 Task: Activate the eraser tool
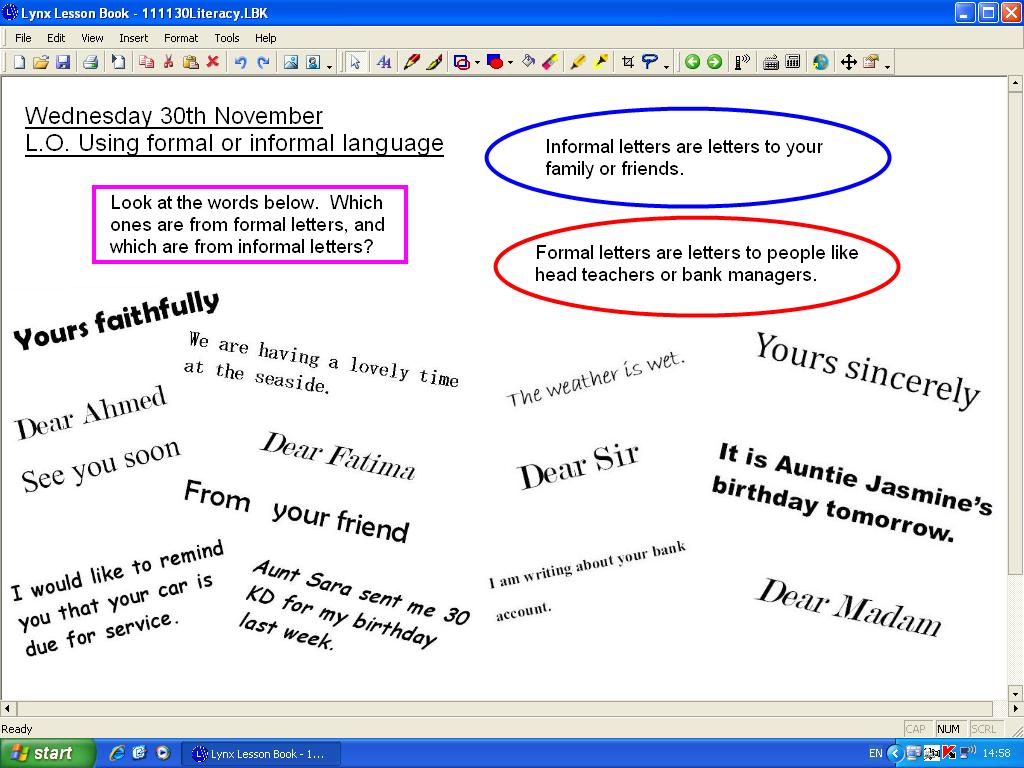tap(548, 61)
